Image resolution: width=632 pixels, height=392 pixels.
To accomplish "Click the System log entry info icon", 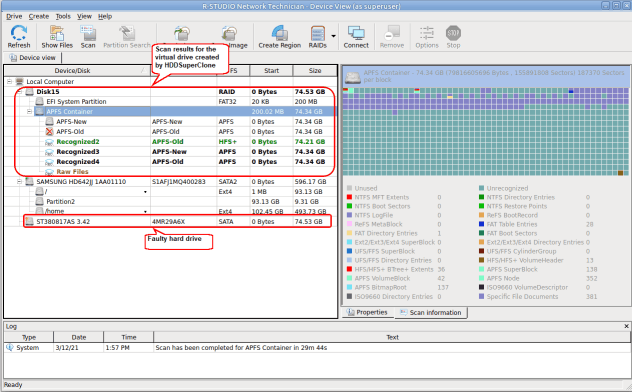I will click(x=10, y=347).
